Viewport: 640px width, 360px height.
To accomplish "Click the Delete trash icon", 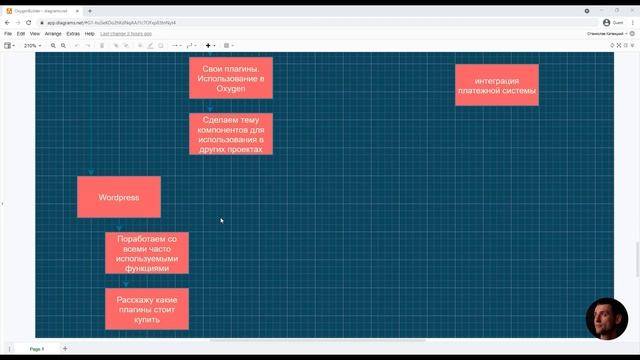I will click(102, 46).
